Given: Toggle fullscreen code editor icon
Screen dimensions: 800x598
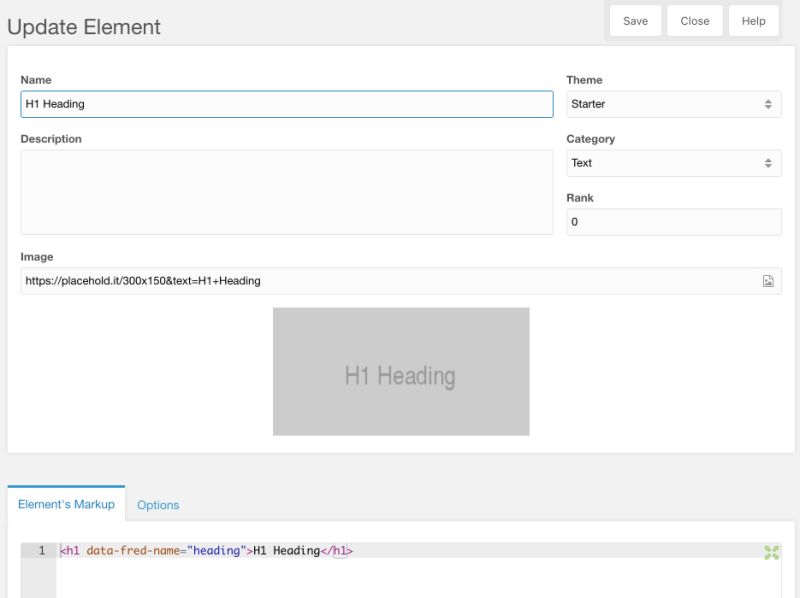Looking at the screenshot, I should (x=771, y=552).
